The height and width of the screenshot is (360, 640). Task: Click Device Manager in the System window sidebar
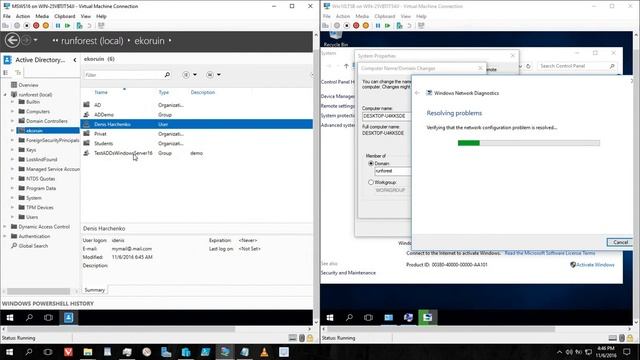pyautogui.click(x=338, y=96)
